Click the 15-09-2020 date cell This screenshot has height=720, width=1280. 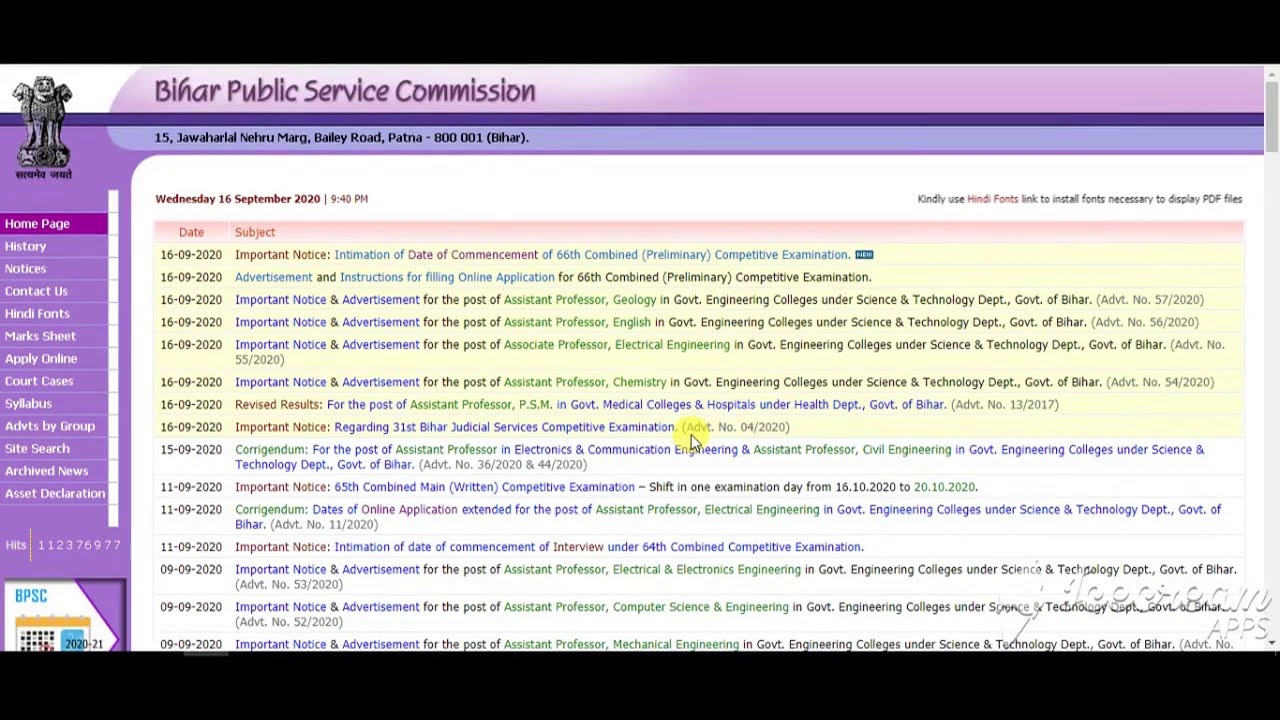pos(191,450)
